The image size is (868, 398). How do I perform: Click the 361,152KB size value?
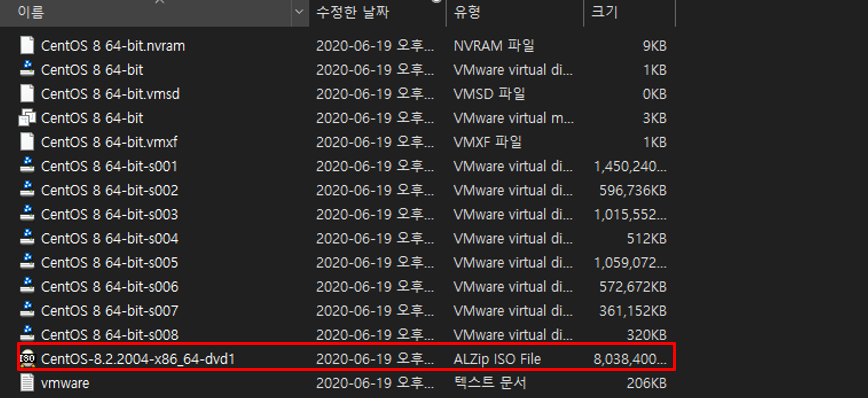633,311
